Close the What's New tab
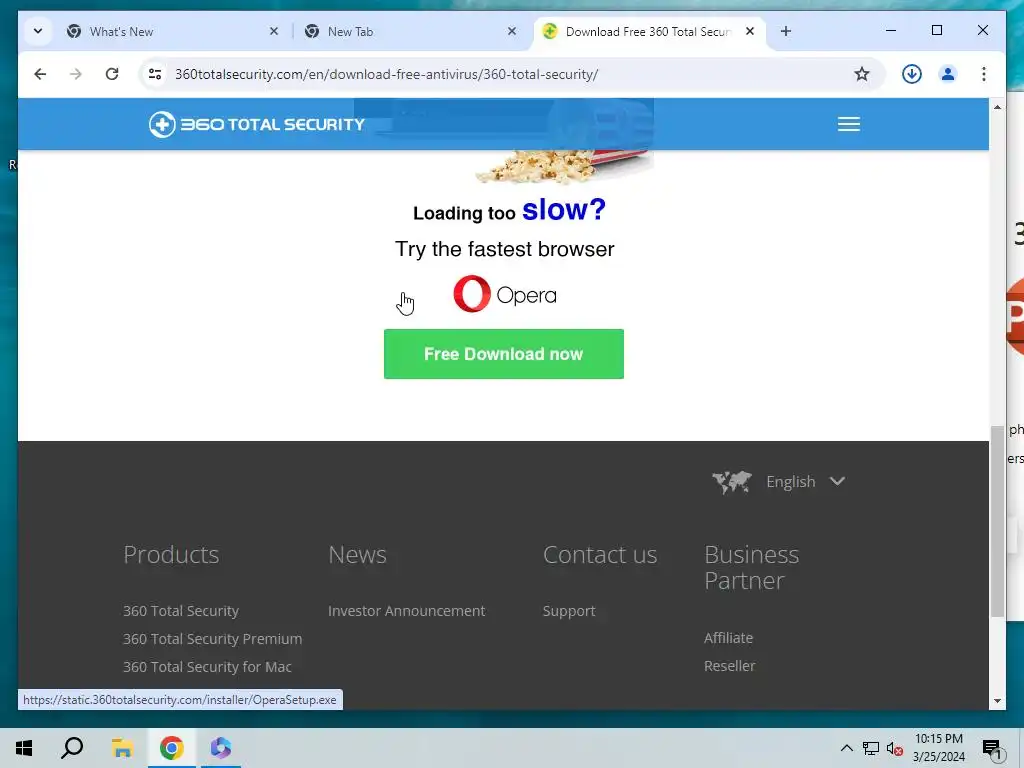This screenshot has width=1024, height=768. pos(274,31)
